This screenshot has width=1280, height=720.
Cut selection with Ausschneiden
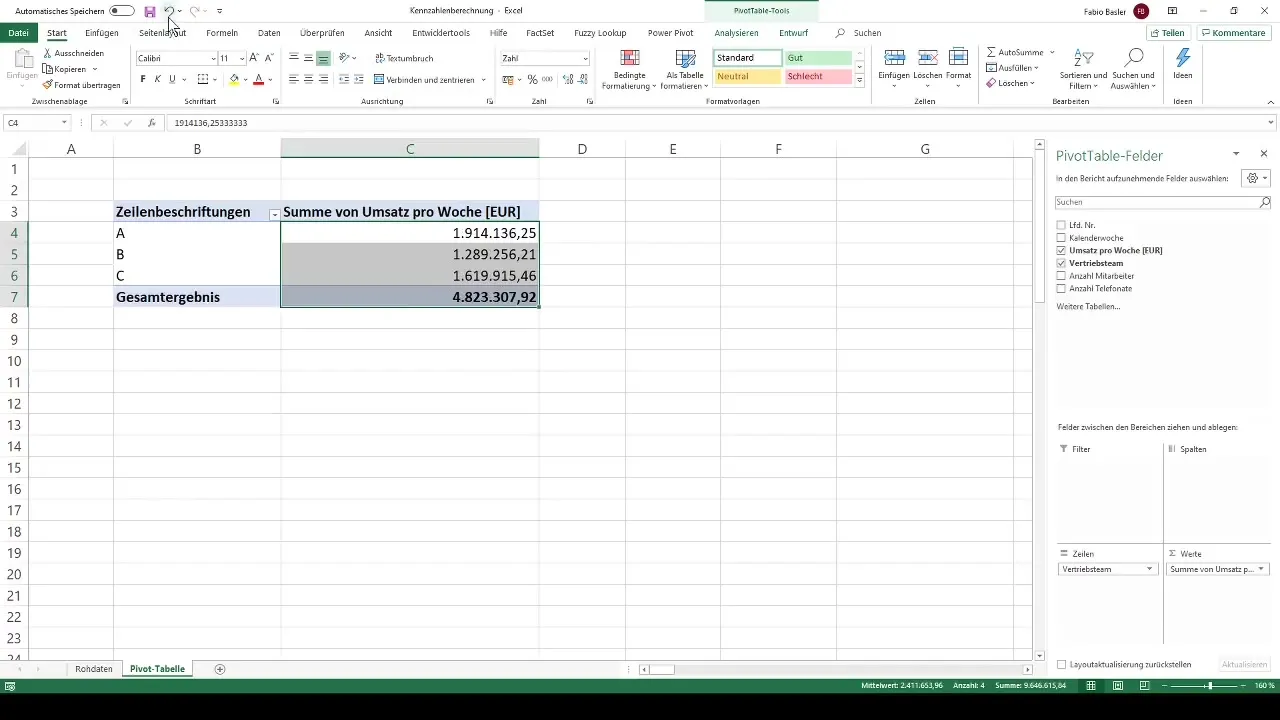[x=73, y=53]
